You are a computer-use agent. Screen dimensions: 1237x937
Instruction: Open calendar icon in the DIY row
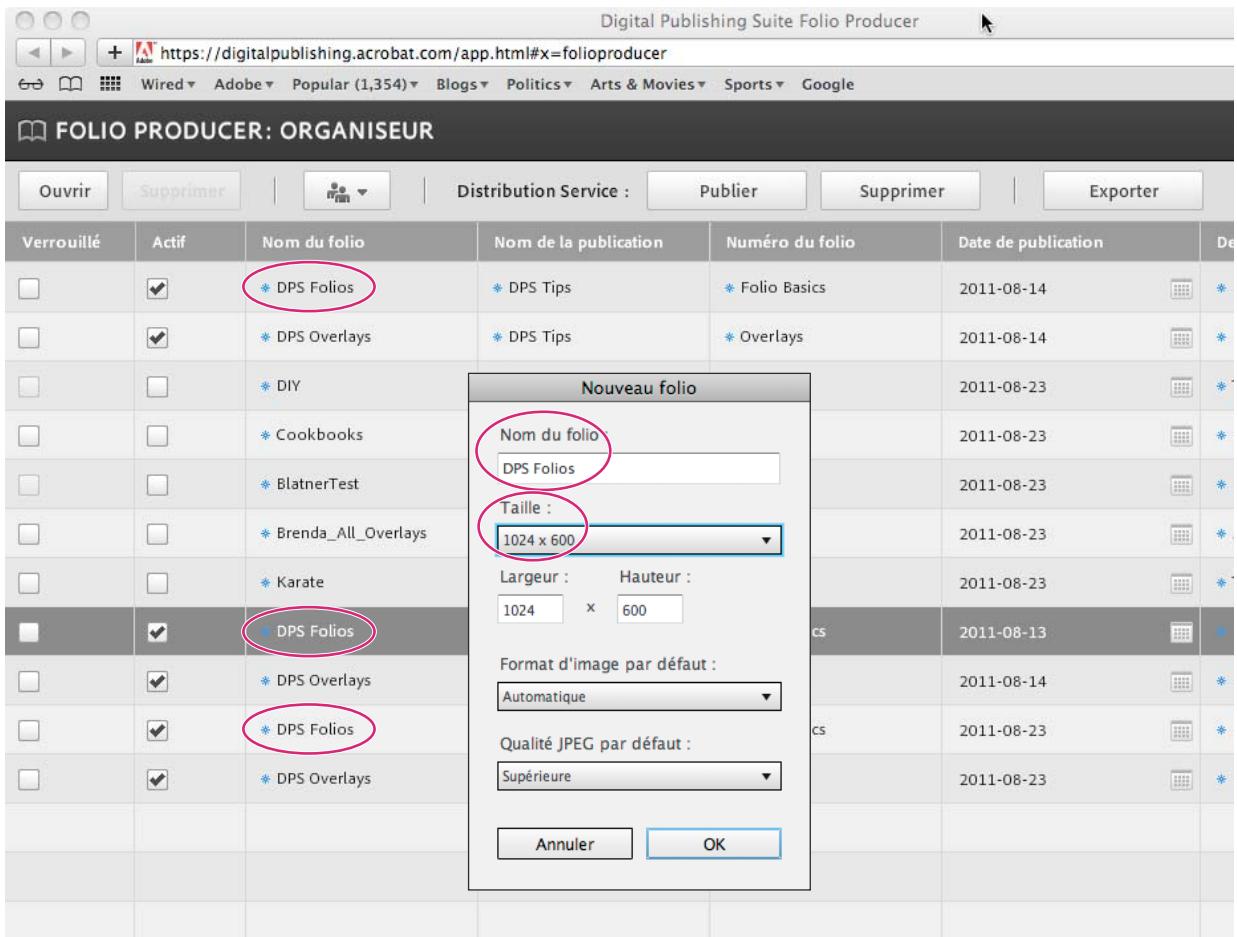pyautogui.click(x=1180, y=387)
